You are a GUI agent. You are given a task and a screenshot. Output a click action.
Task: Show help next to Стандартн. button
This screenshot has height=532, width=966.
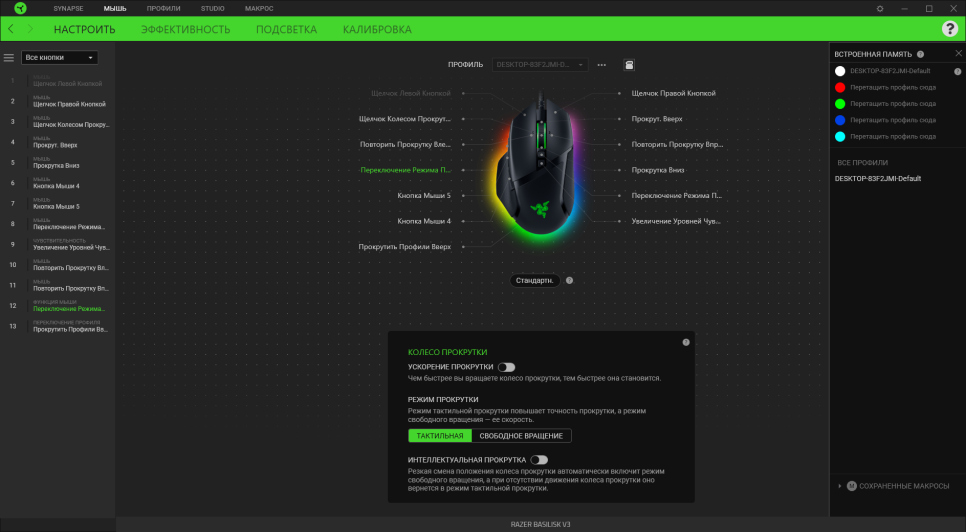(569, 280)
